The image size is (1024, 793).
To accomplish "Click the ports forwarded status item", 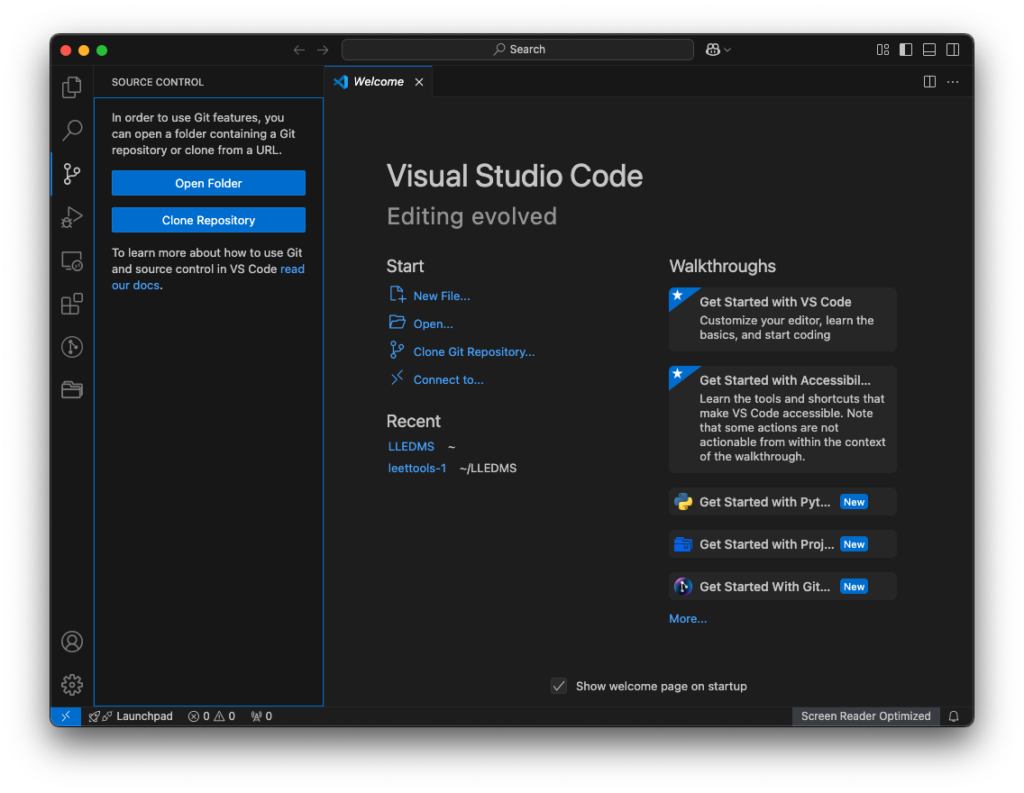I will 262,717.
